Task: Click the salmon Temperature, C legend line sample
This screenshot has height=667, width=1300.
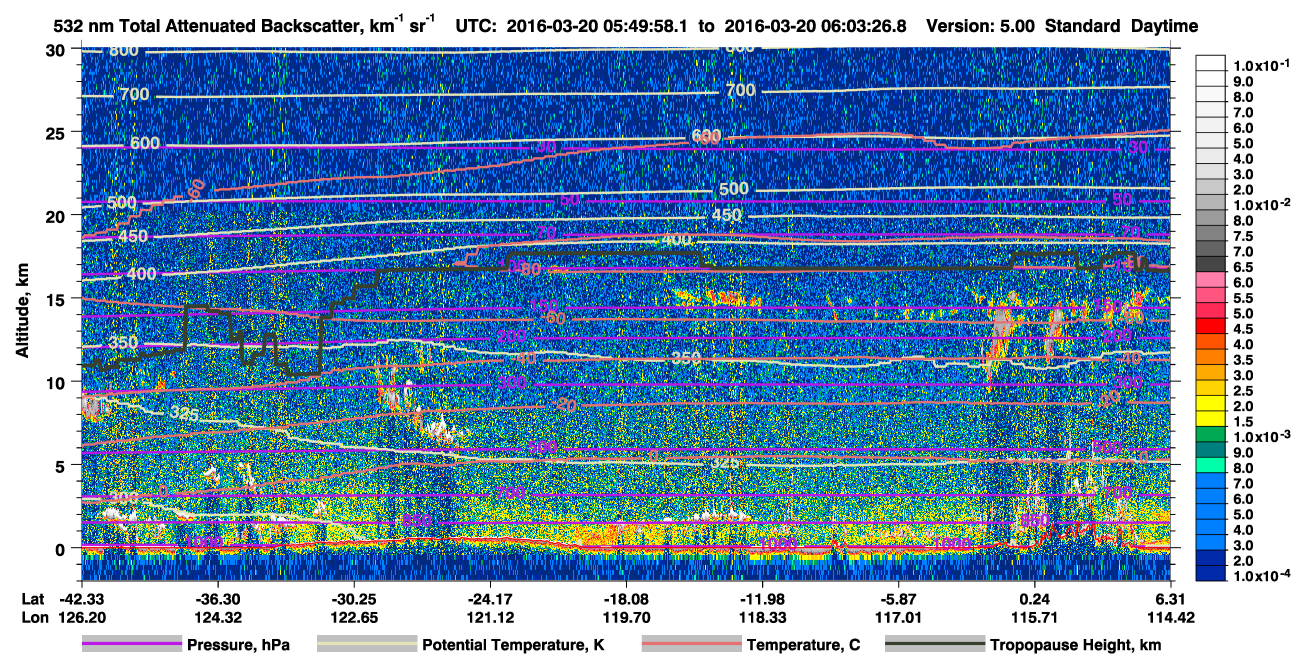Action: [x=690, y=645]
